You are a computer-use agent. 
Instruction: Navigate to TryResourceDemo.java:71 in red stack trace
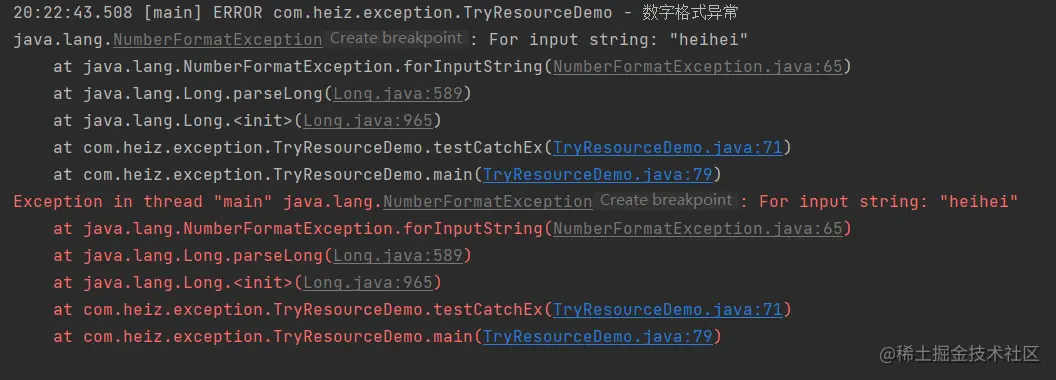(667, 309)
